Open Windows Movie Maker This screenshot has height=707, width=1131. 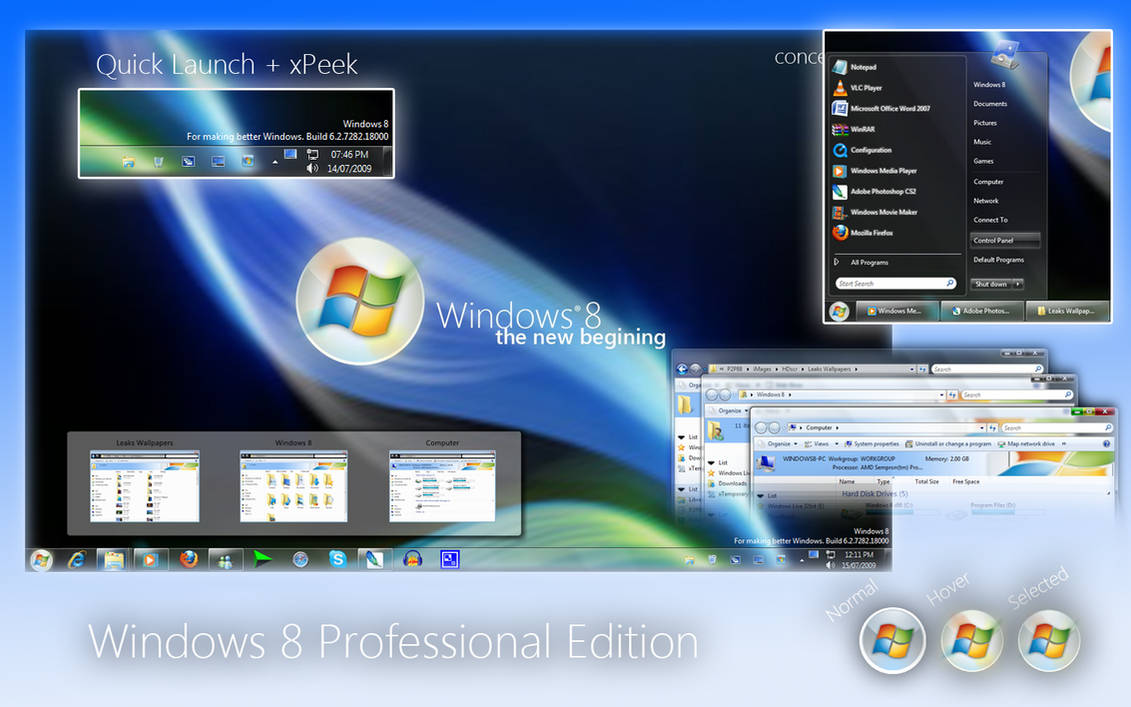pos(882,211)
